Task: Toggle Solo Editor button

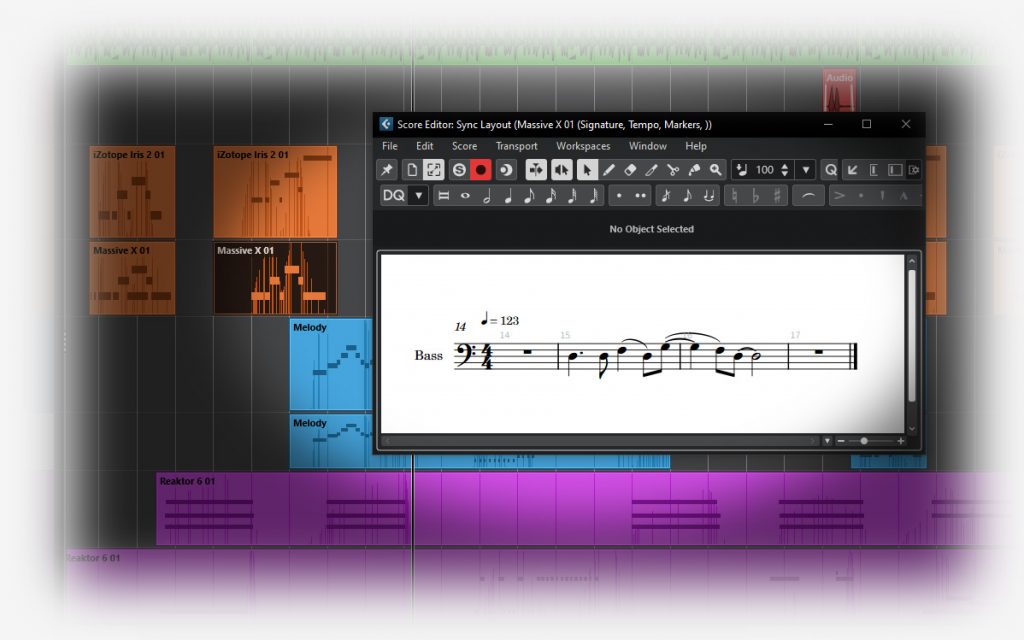Action: pos(459,170)
